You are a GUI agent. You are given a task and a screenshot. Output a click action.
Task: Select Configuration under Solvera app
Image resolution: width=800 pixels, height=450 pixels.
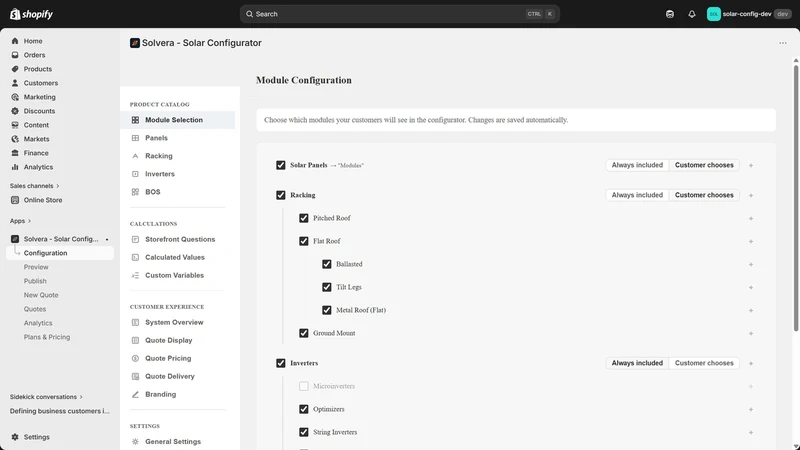(60, 253)
